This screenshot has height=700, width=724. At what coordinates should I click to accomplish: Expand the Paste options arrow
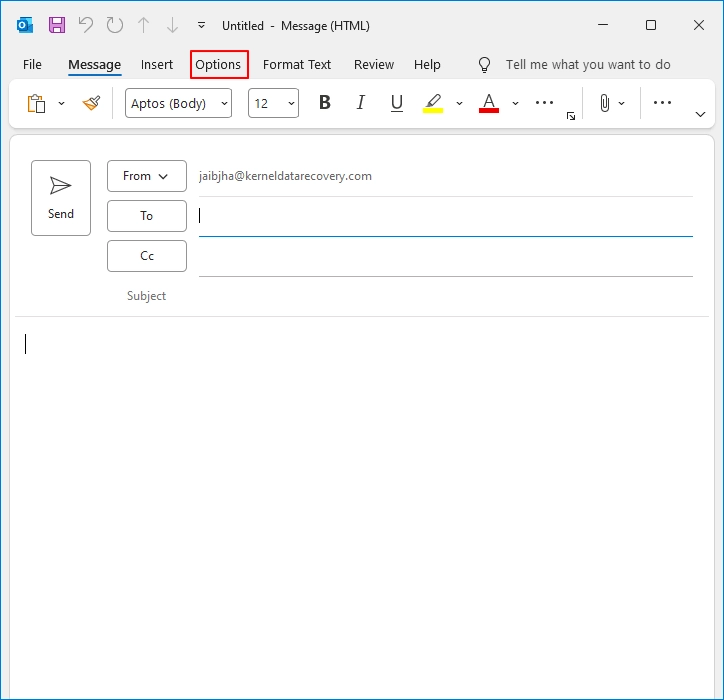[x=61, y=103]
